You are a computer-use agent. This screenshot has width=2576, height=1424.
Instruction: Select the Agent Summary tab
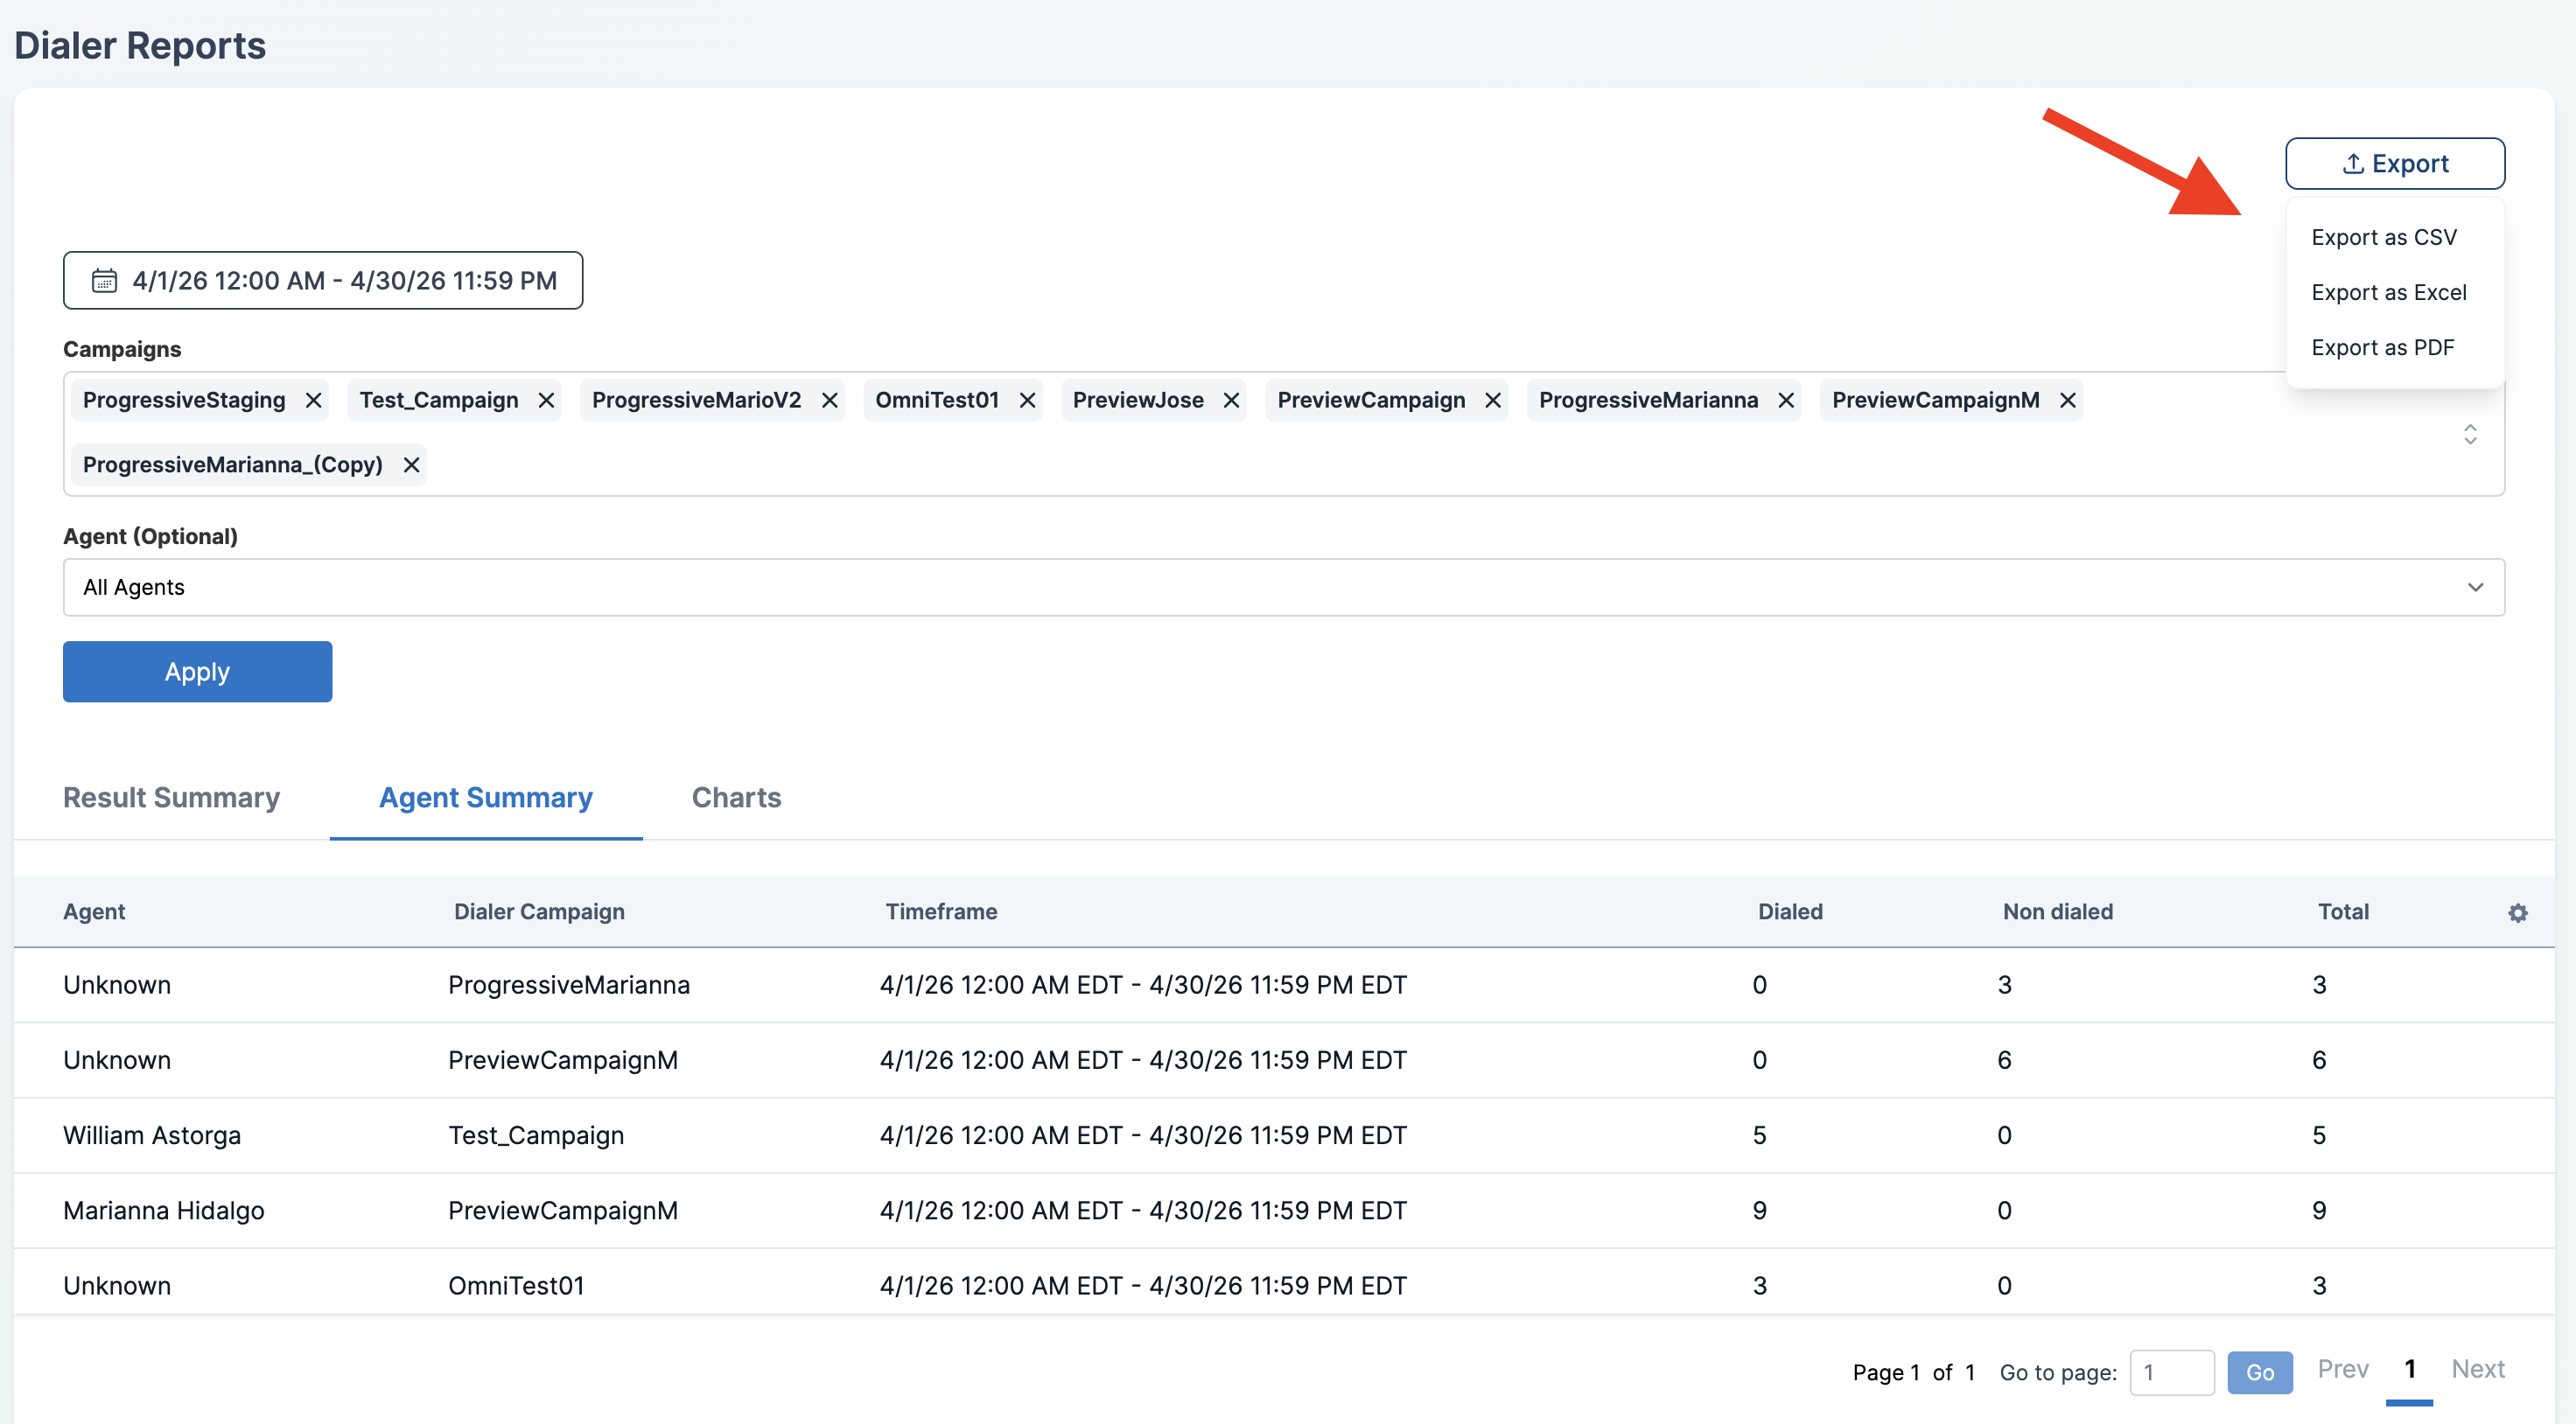click(x=485, y=798)
